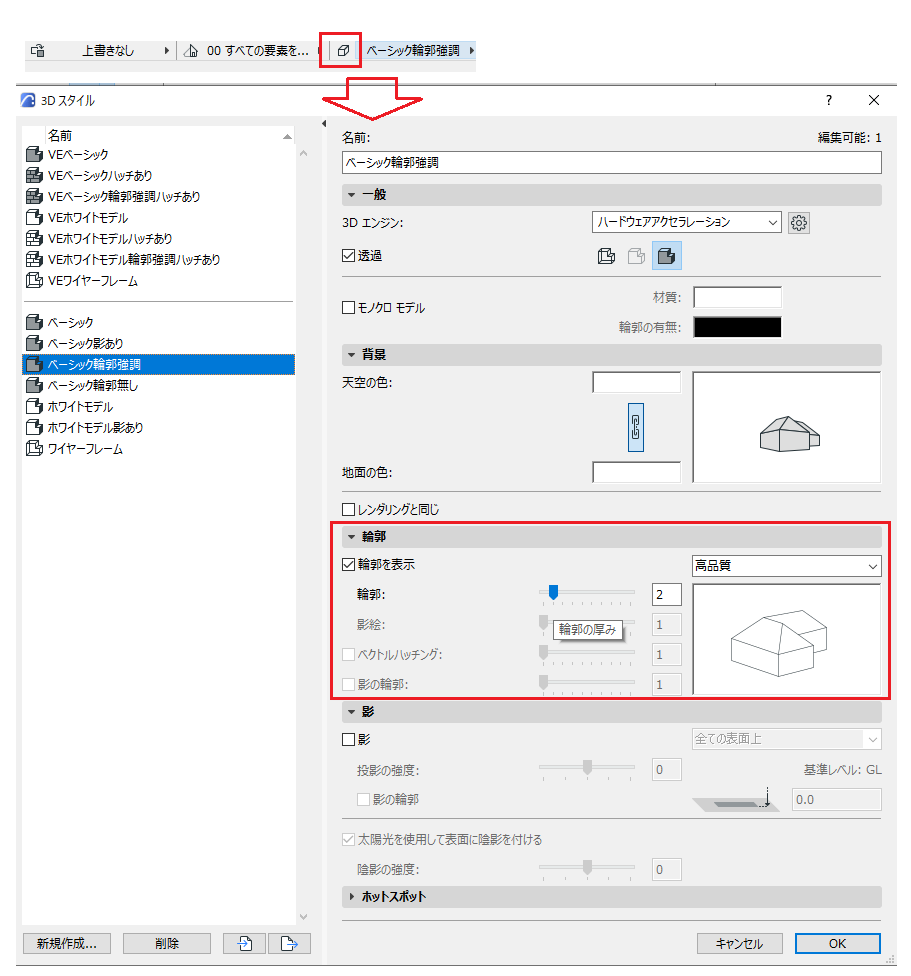Enable the モノクロ モデル checkbox

point(348,307)
